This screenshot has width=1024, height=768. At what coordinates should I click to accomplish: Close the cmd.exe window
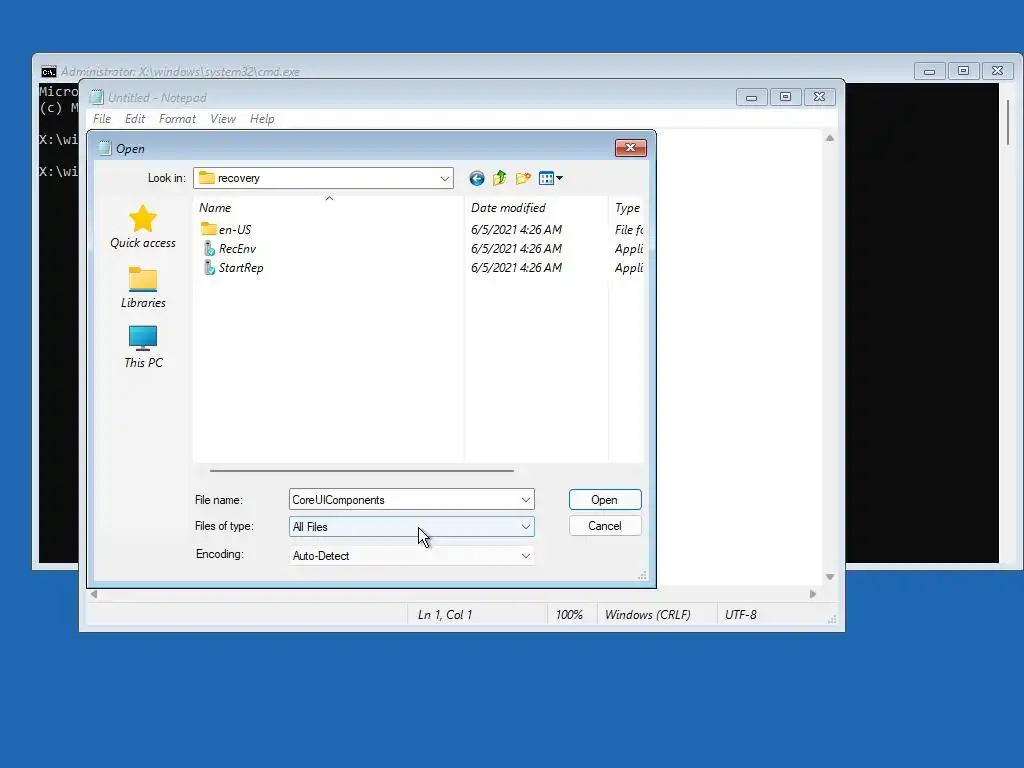pos(997,71)
